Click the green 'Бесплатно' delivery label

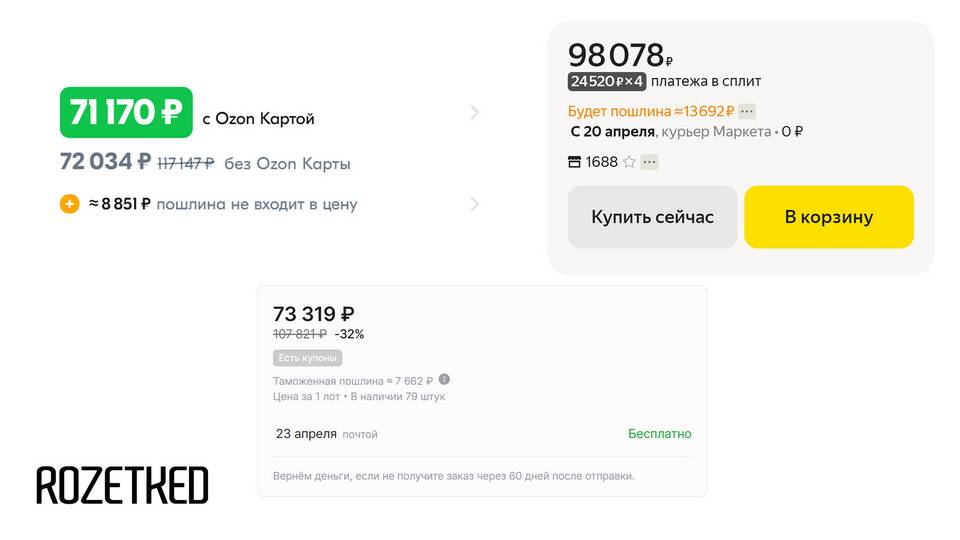tap(659, 434)
